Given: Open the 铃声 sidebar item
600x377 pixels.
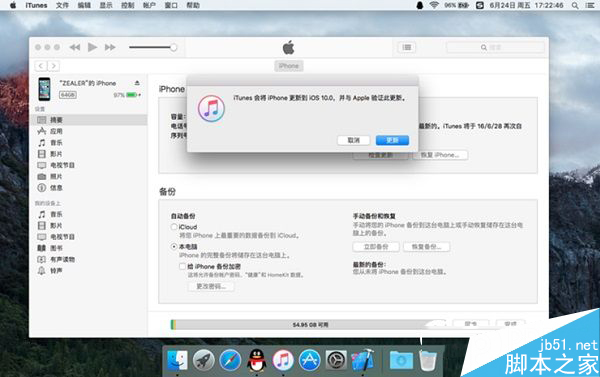Looking at the screenshot, I should point(88,271).
